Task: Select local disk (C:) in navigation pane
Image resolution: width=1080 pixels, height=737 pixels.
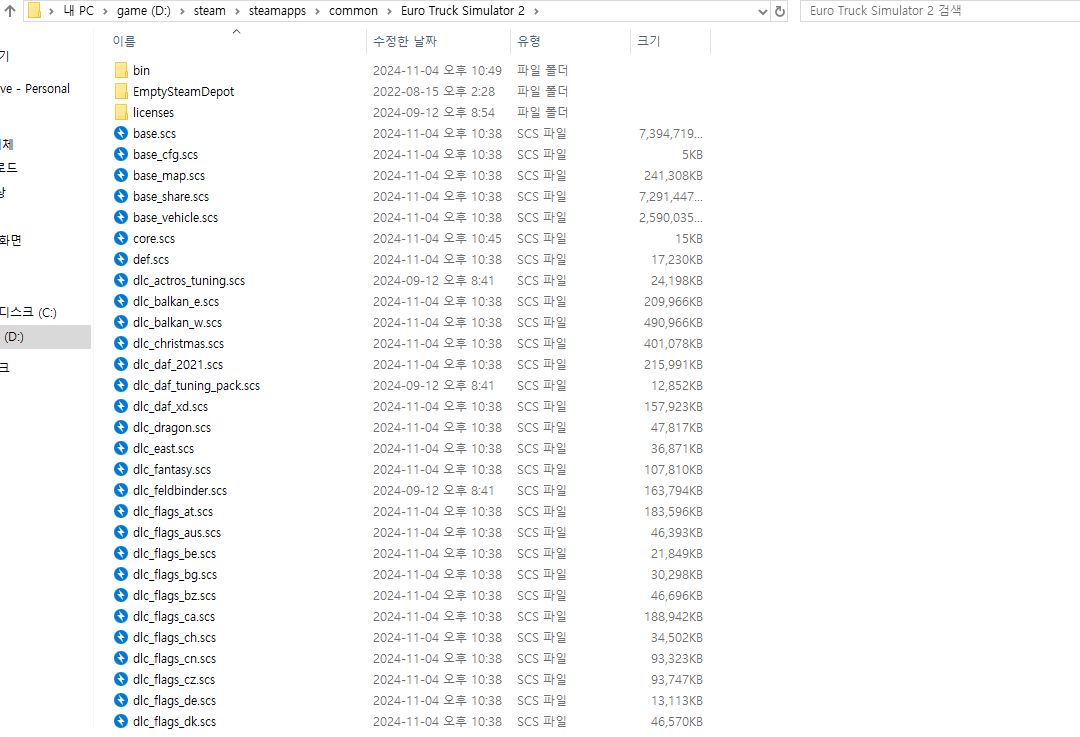Action: pos(28,313)
